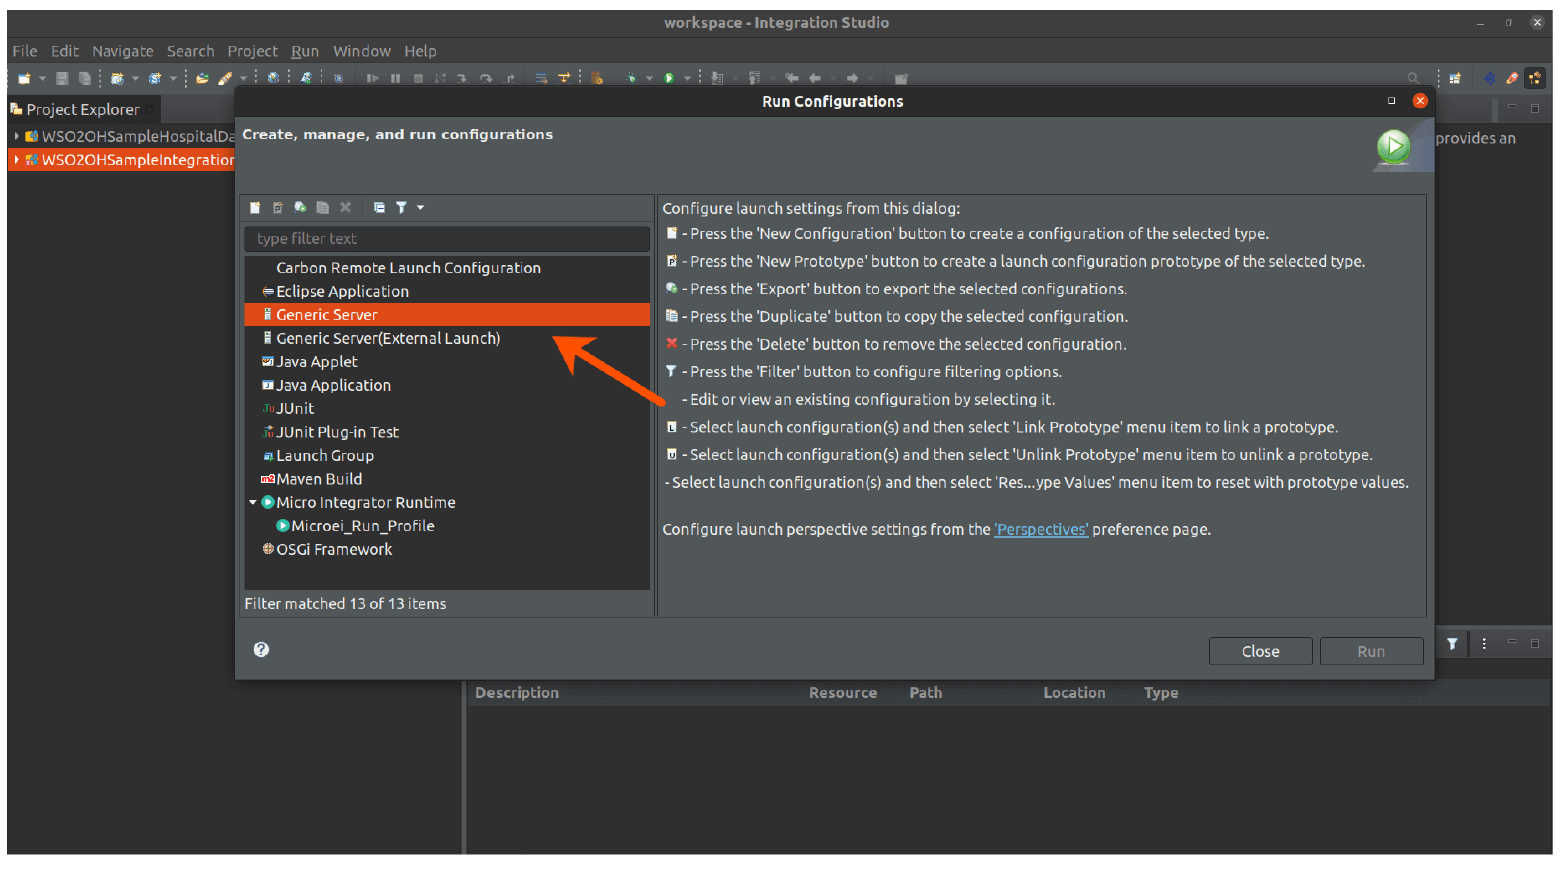Open the Edit menu

click(65, 51)
